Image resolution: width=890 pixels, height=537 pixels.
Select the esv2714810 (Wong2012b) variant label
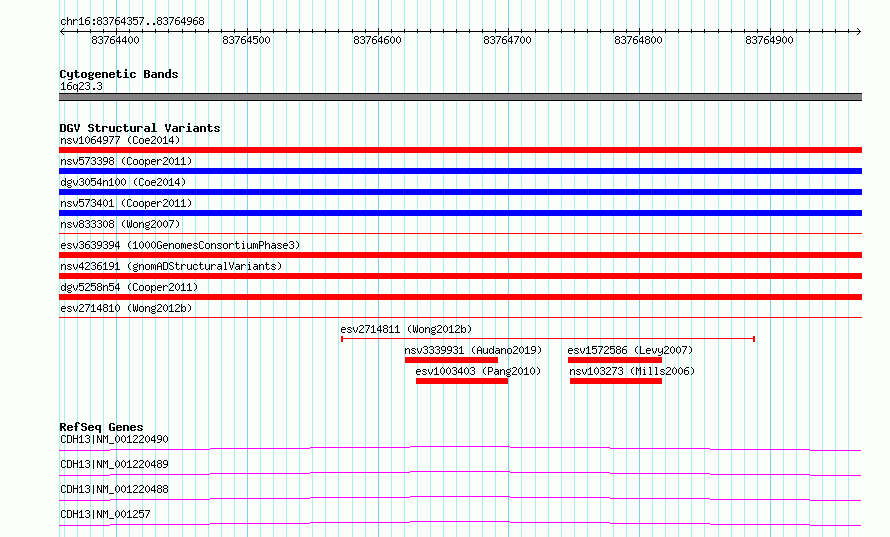click(126, 308)
